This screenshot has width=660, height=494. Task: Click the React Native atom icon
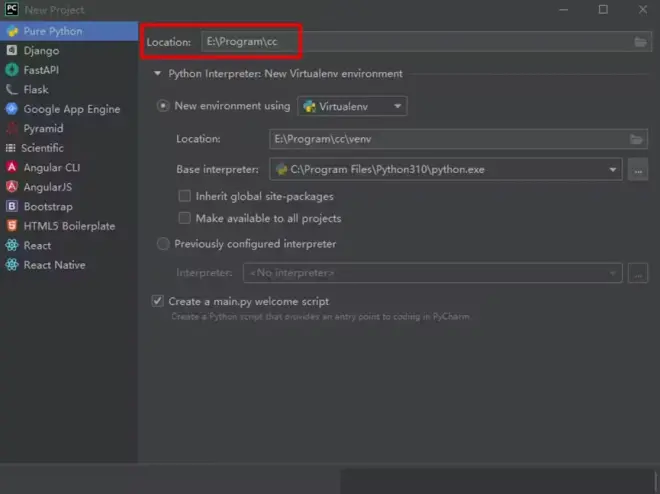[x=12, y=265]
